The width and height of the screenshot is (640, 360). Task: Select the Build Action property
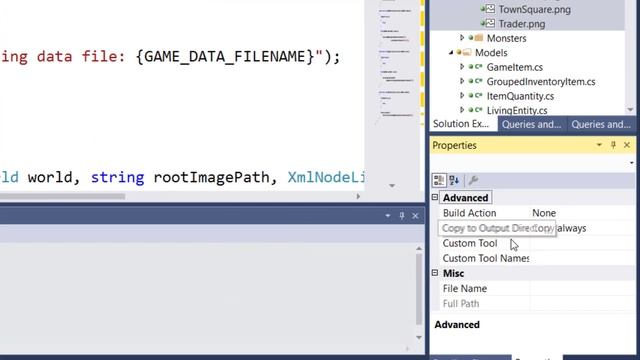click(x=469, y=213)
